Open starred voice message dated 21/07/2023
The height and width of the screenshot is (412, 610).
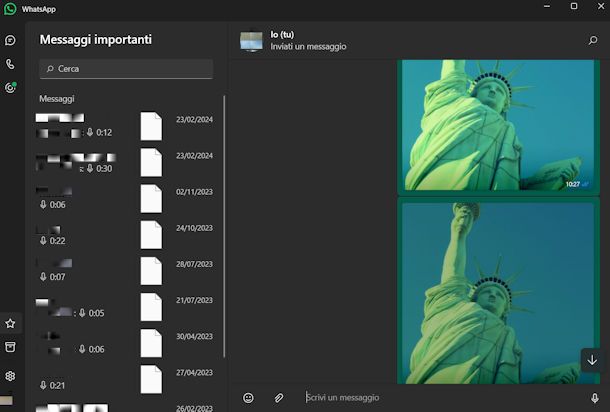tap(124, 307)
